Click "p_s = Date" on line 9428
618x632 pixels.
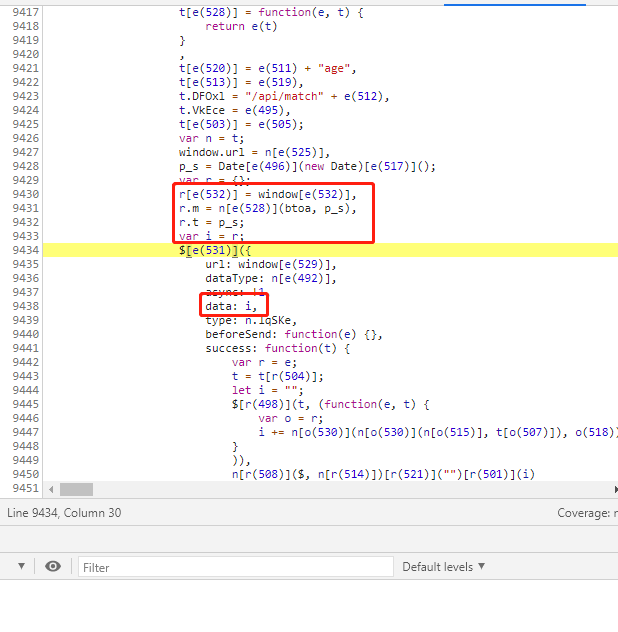212,166
